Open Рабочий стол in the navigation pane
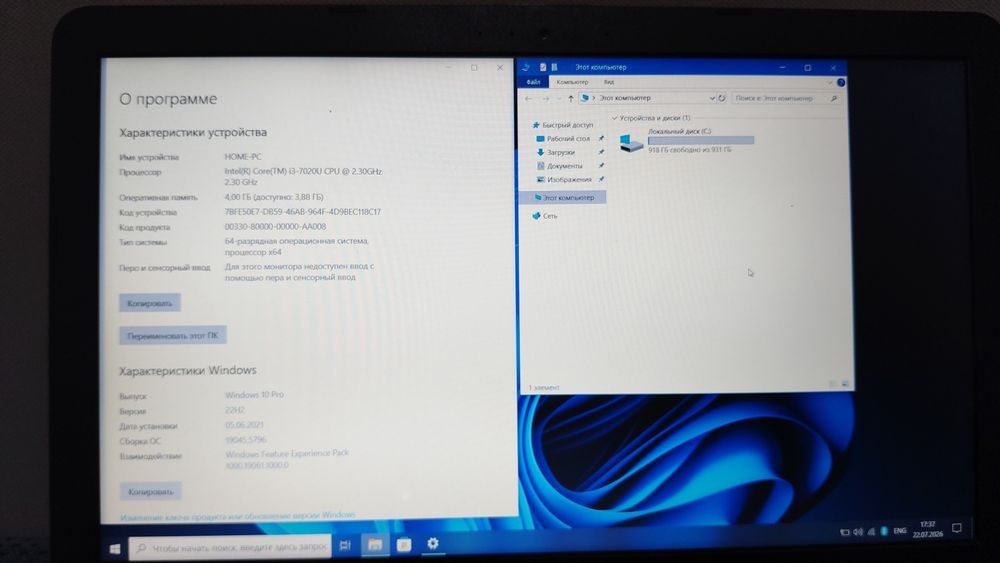Viewport: 1000px width, 563px height. pos(563,138)
